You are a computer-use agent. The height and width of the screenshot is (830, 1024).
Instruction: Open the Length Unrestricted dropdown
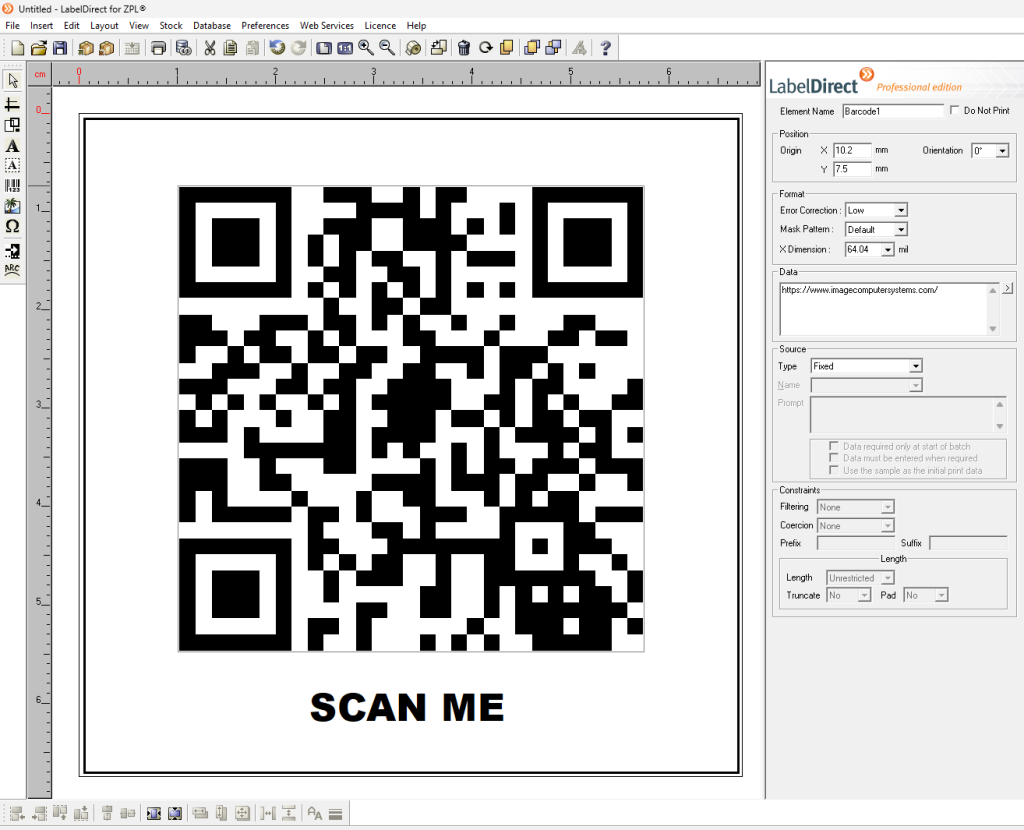[888, 578]
